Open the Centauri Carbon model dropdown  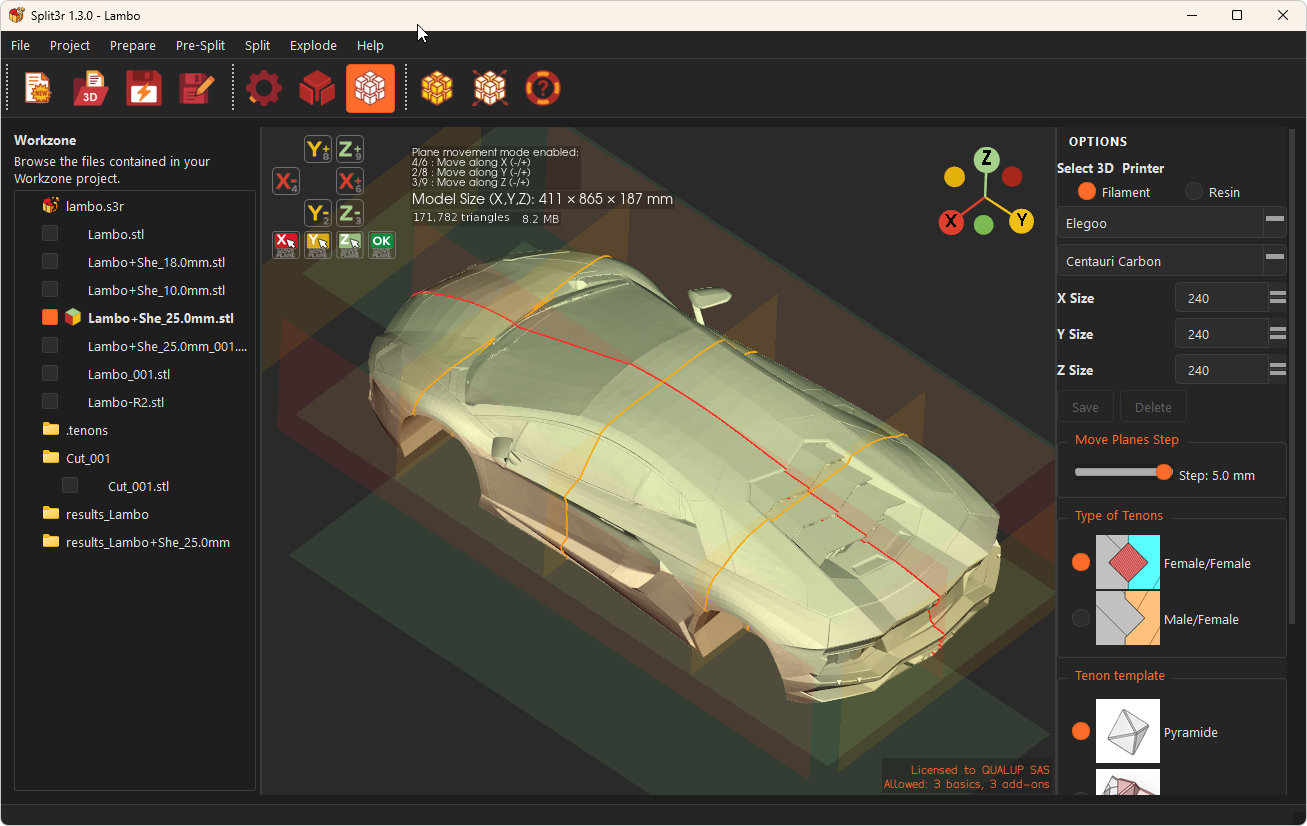pyautogui.click(x=1171, y=261)
